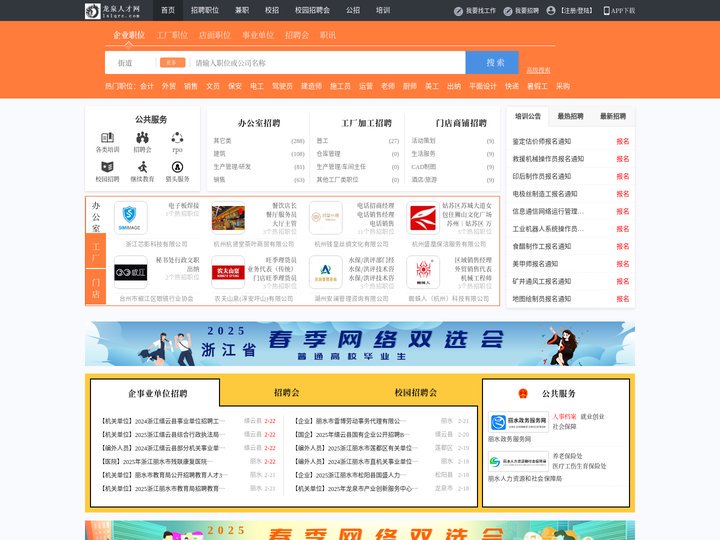Click the 丽水政务服务网 logo
This screenshot has width=720, height=540.
pos(518,422)
